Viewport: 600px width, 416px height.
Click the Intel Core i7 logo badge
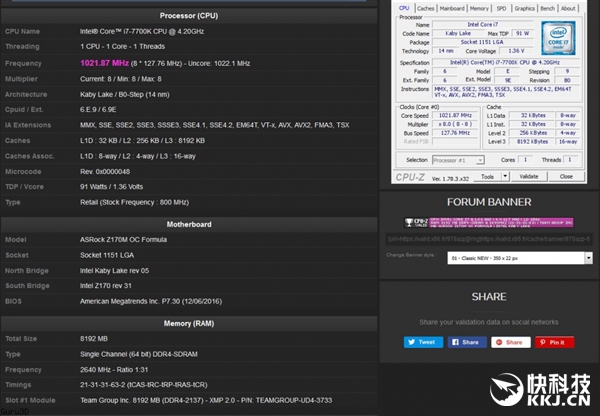[558, 38]
